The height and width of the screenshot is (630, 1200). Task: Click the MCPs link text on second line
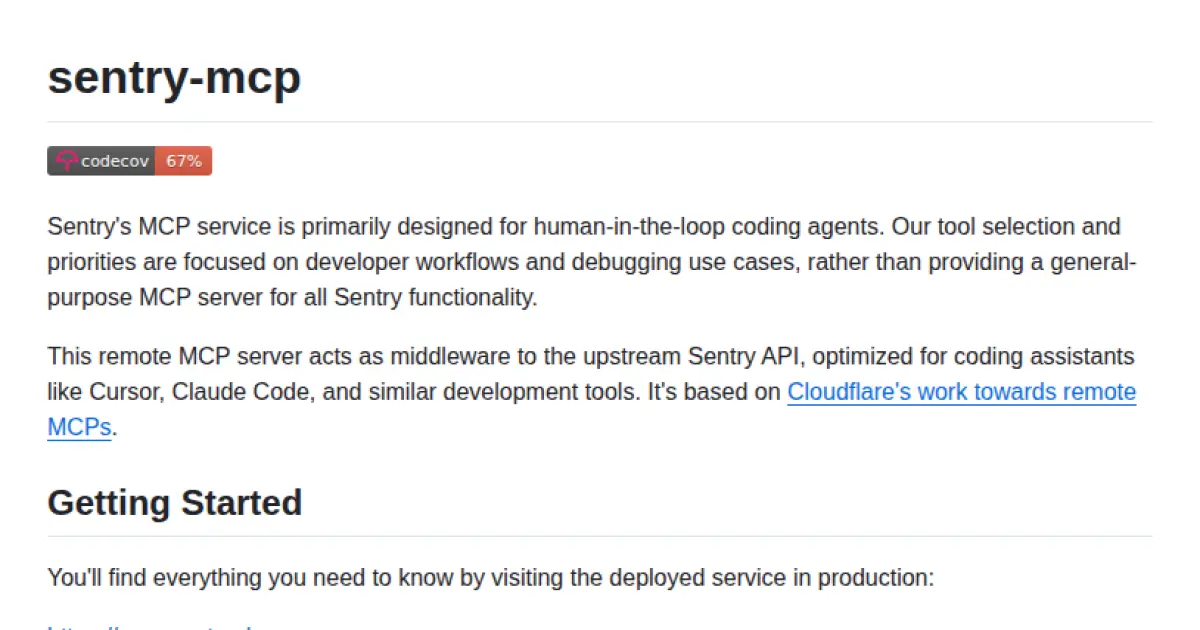point(79,428)
